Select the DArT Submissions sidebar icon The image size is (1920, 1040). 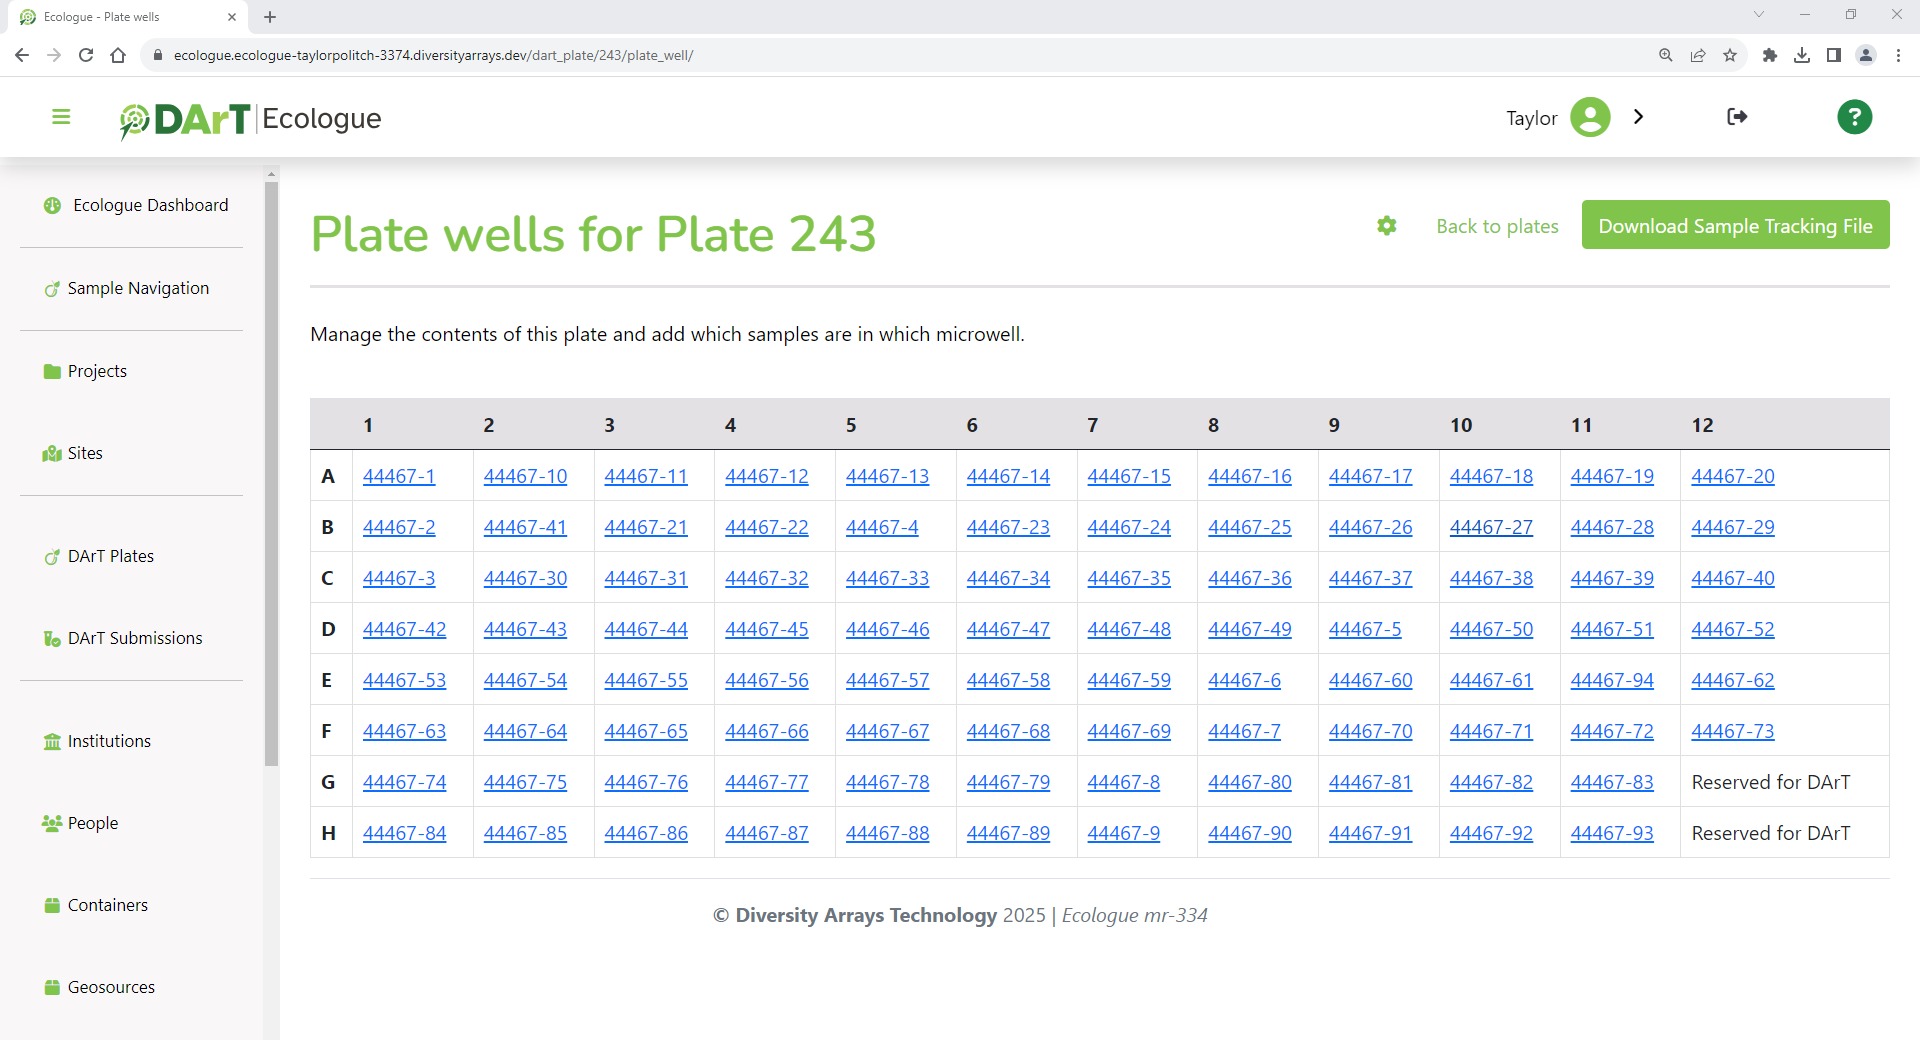coord(51,638)
